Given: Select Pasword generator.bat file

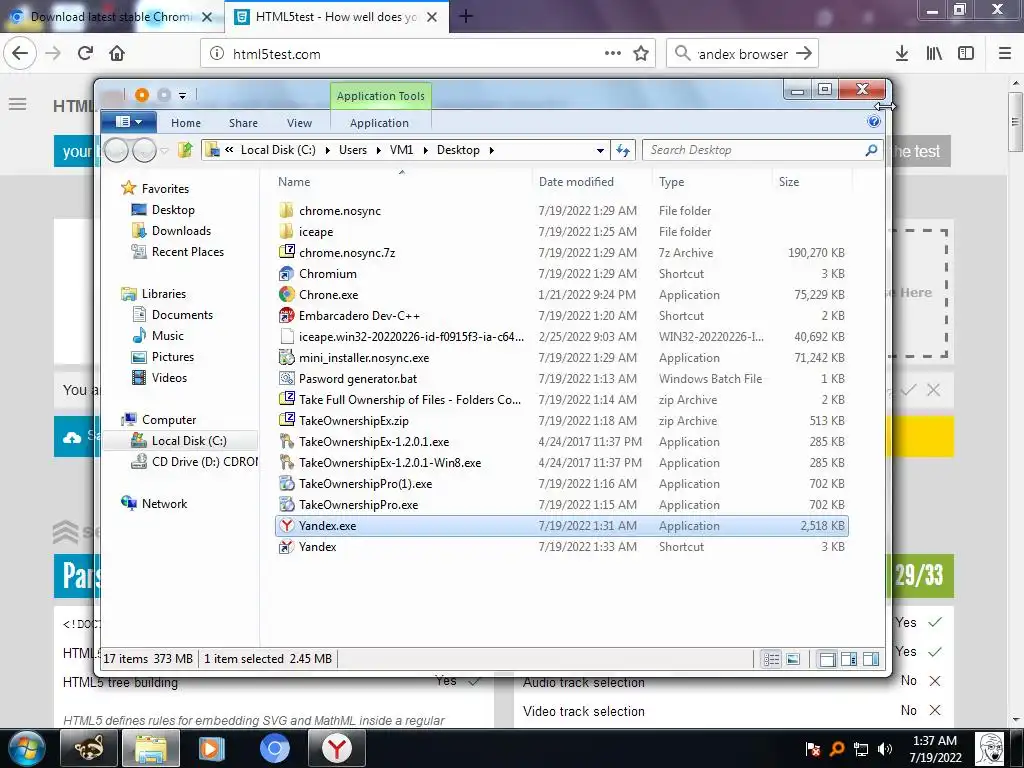Looking at the screenshot, I should pyautogui.click(x=358, y=379).
